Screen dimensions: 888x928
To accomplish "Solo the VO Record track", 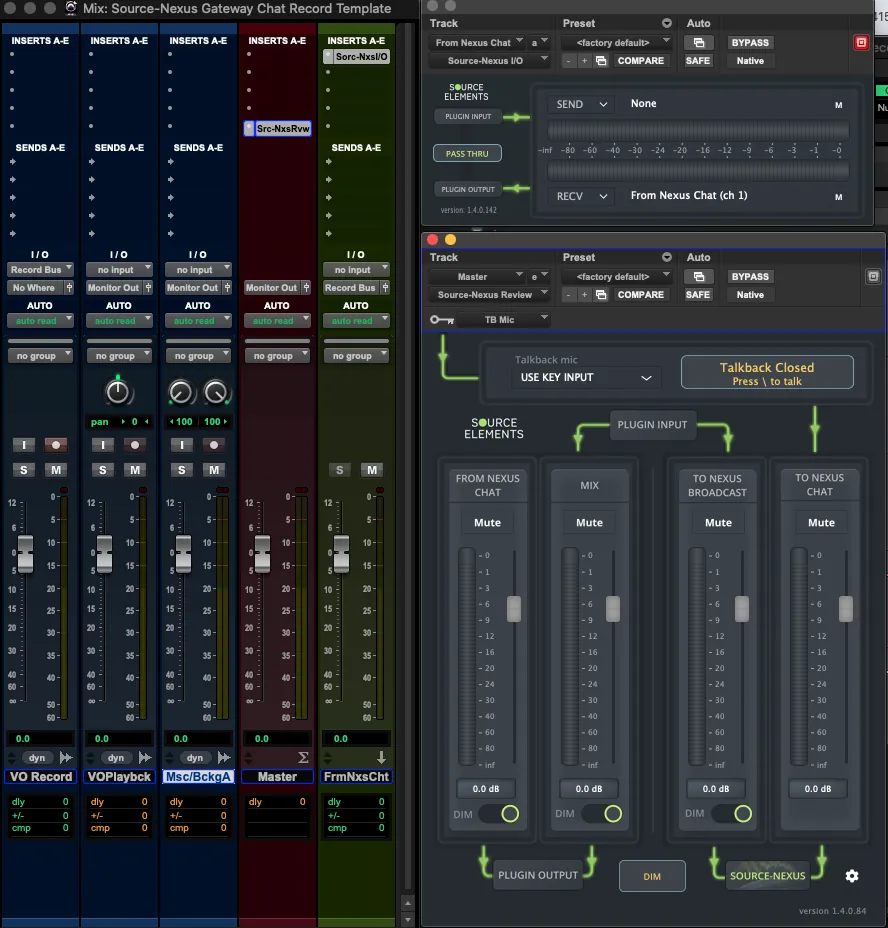I will (x=24, y=470).
